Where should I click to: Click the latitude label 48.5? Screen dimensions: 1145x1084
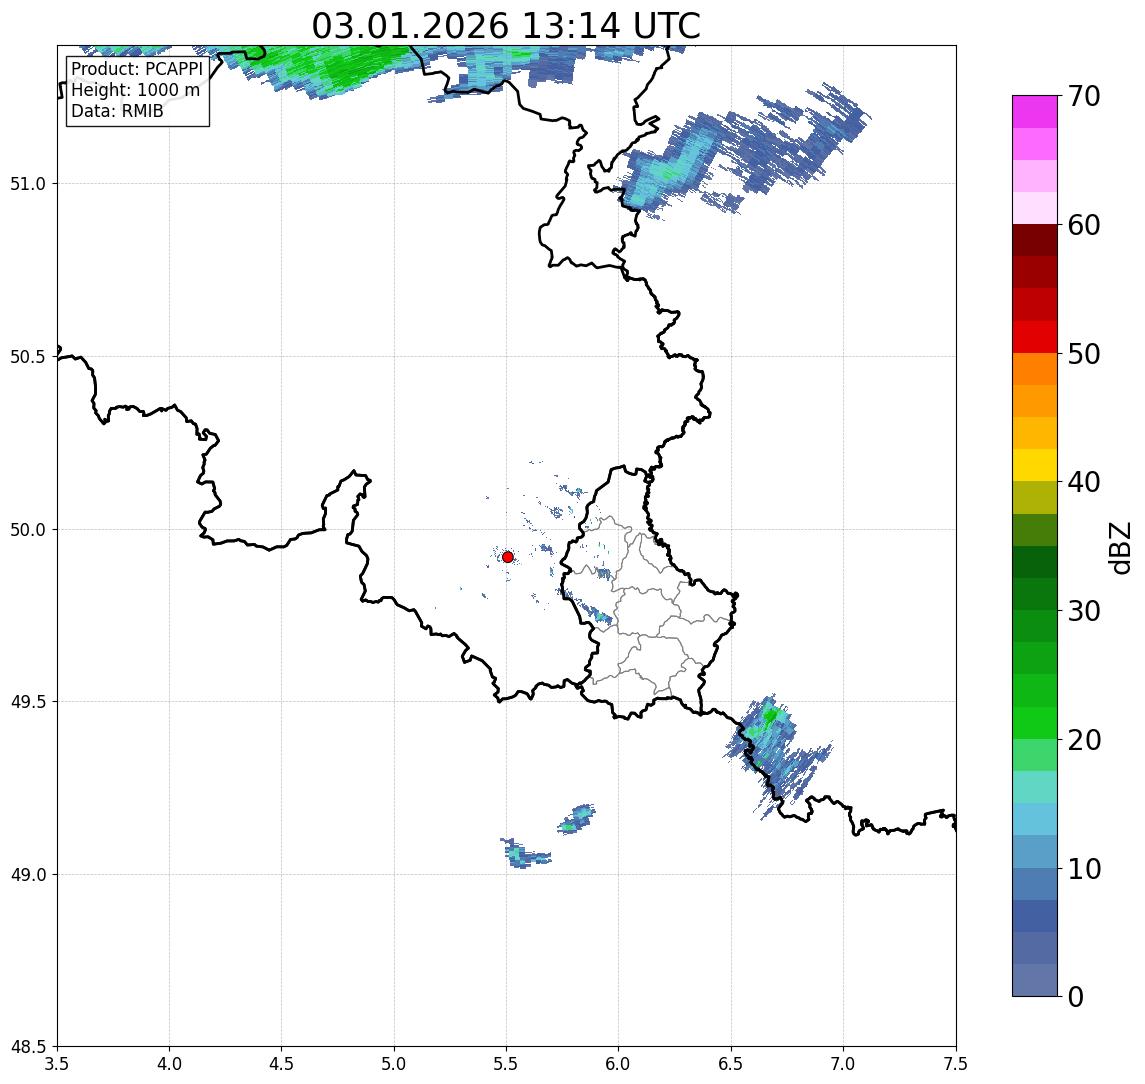[28, 1046]
